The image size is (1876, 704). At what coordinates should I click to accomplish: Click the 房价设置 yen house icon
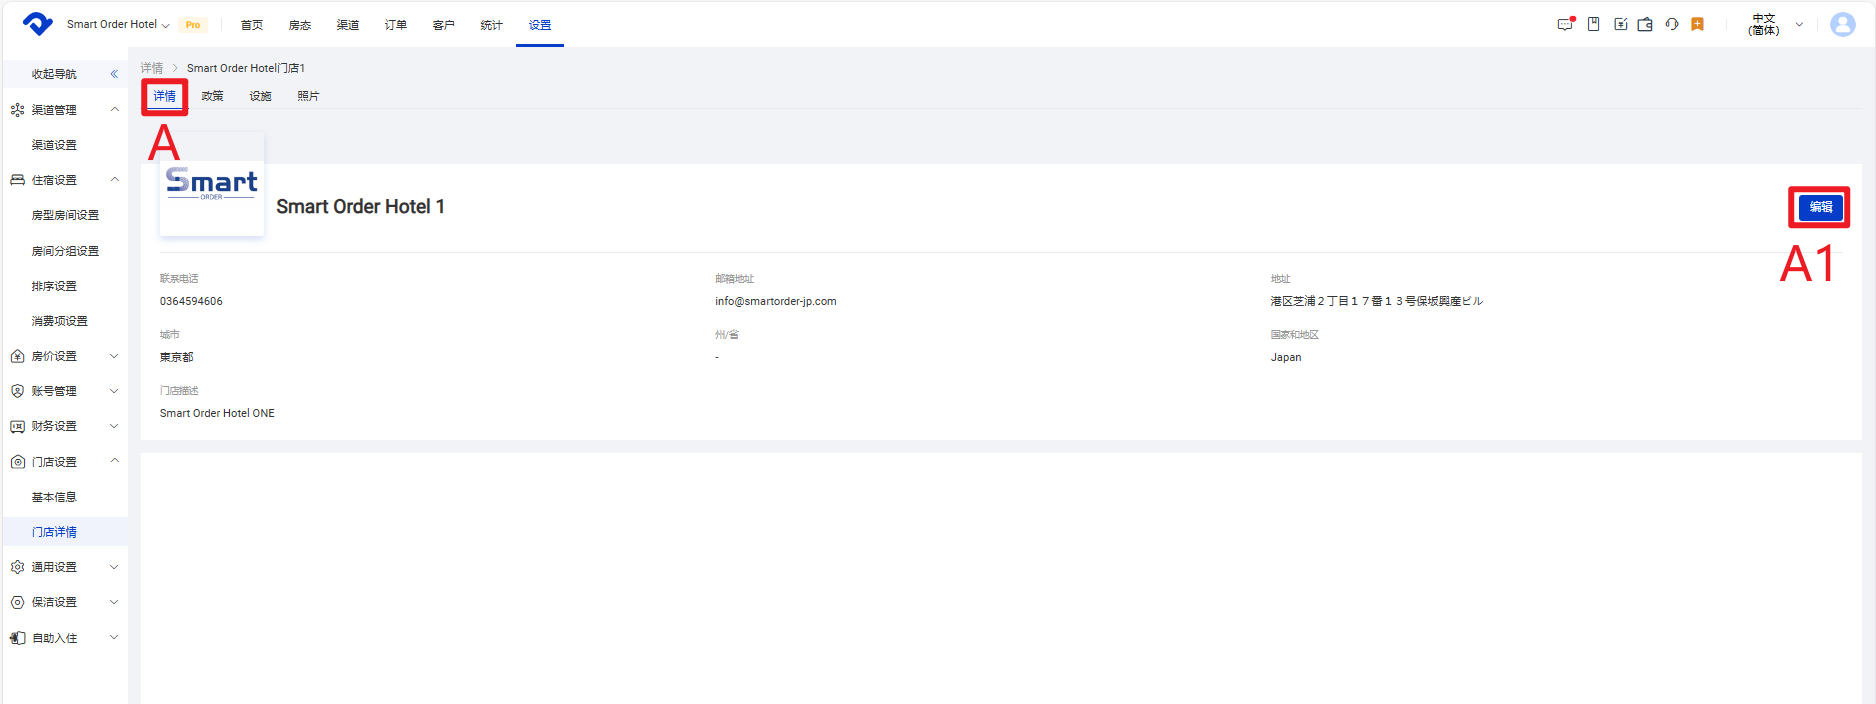tap(17, 356)
